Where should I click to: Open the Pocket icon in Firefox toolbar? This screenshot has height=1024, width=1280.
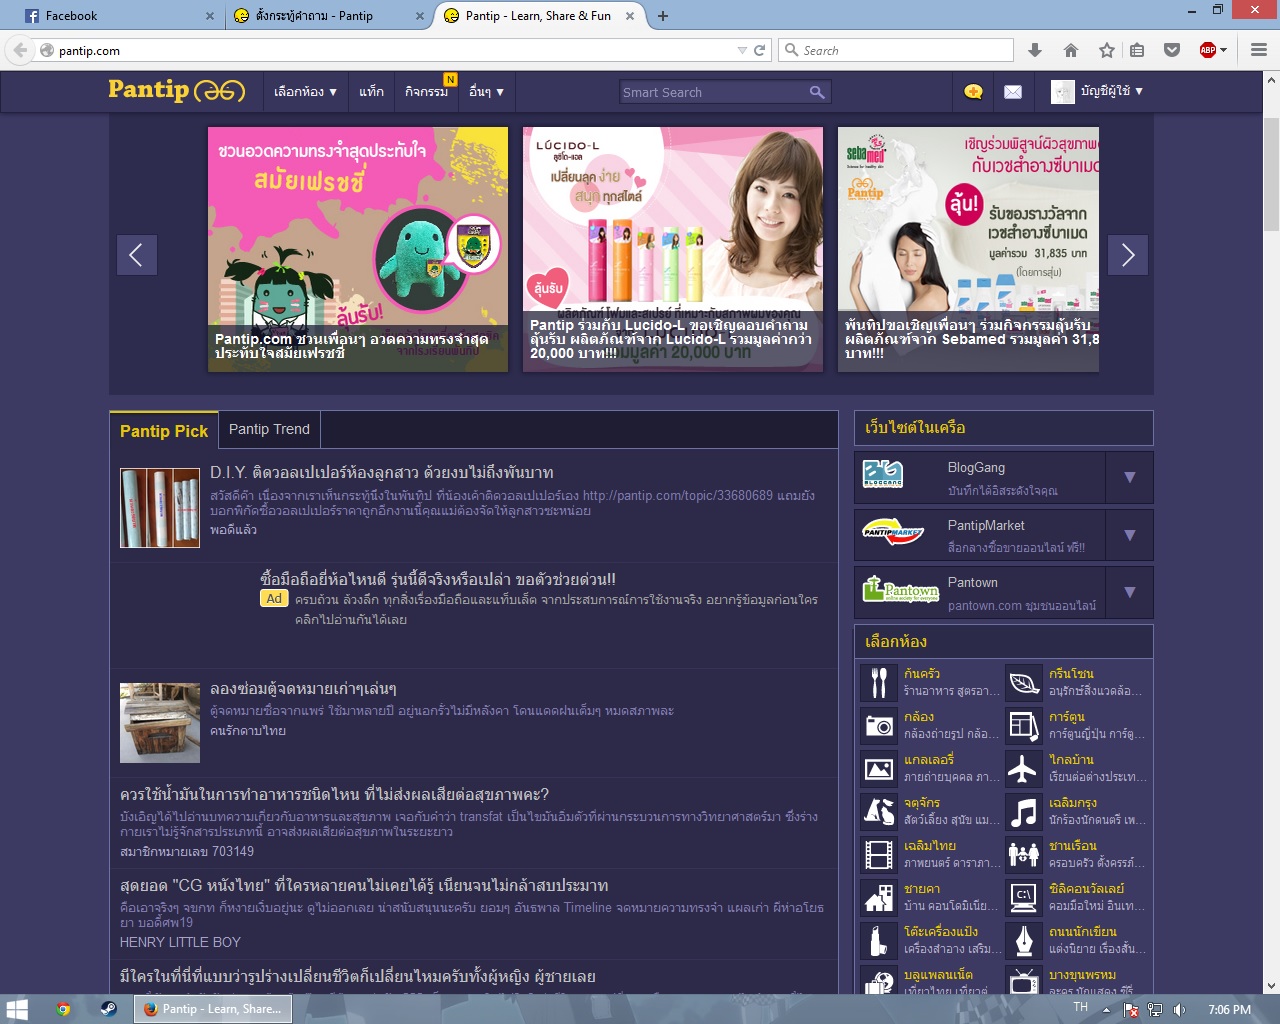coord(1172,50)
